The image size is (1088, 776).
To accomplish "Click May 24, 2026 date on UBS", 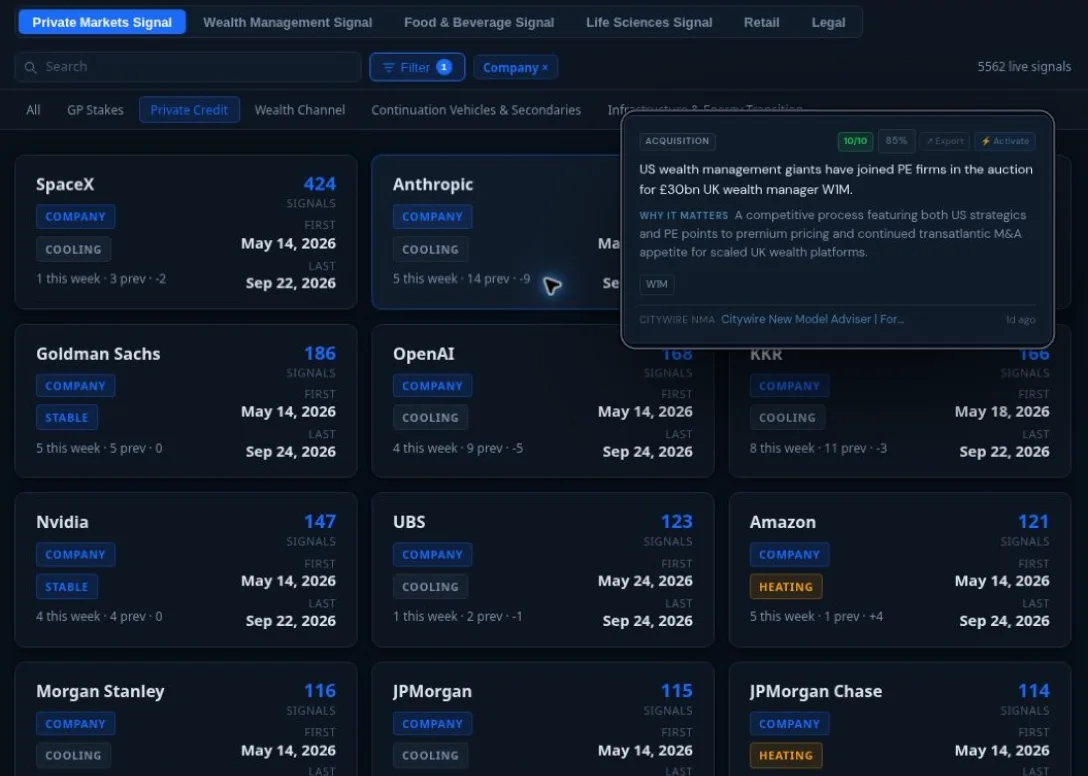I will click(645, 581).
